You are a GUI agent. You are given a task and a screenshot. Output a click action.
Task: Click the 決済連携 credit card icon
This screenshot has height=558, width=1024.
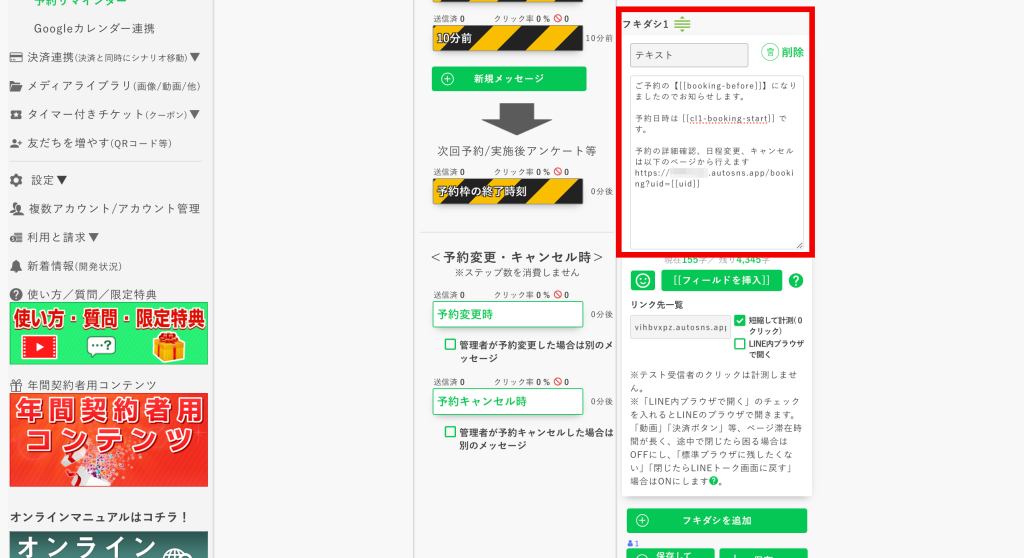(x=16, y=57)
